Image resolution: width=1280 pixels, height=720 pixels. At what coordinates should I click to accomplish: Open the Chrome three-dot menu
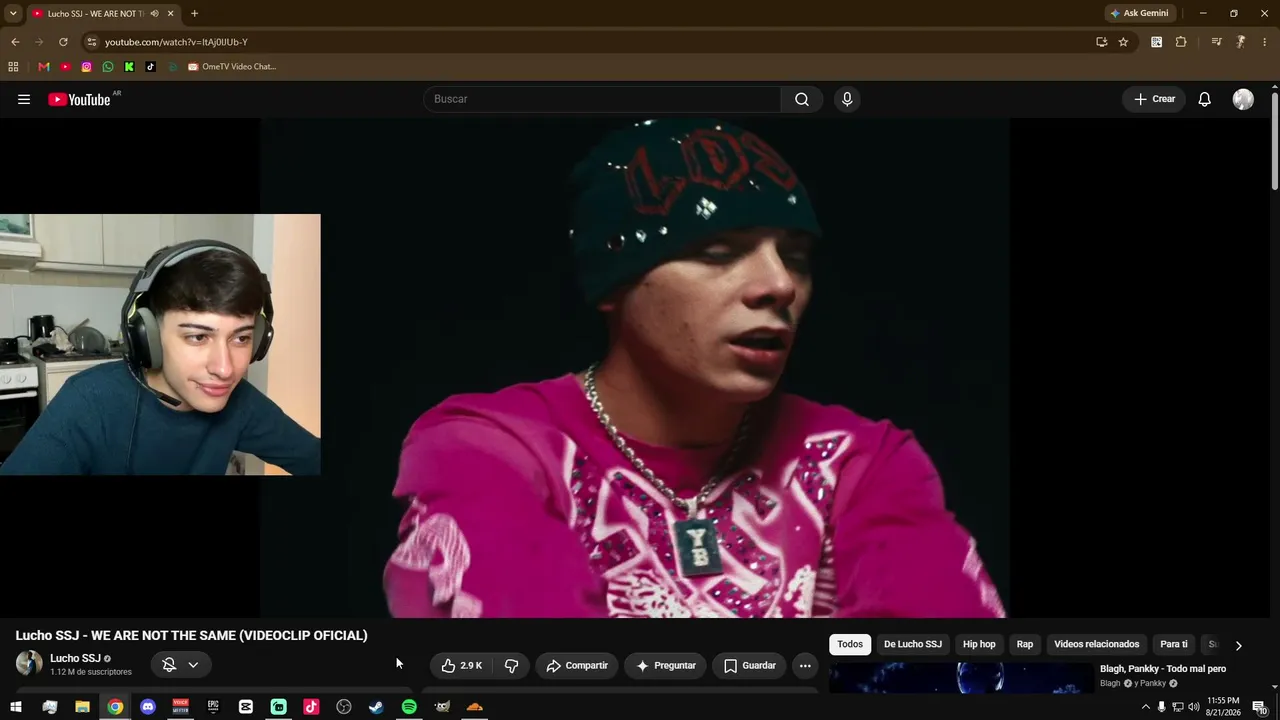(x=1265, y=42)
